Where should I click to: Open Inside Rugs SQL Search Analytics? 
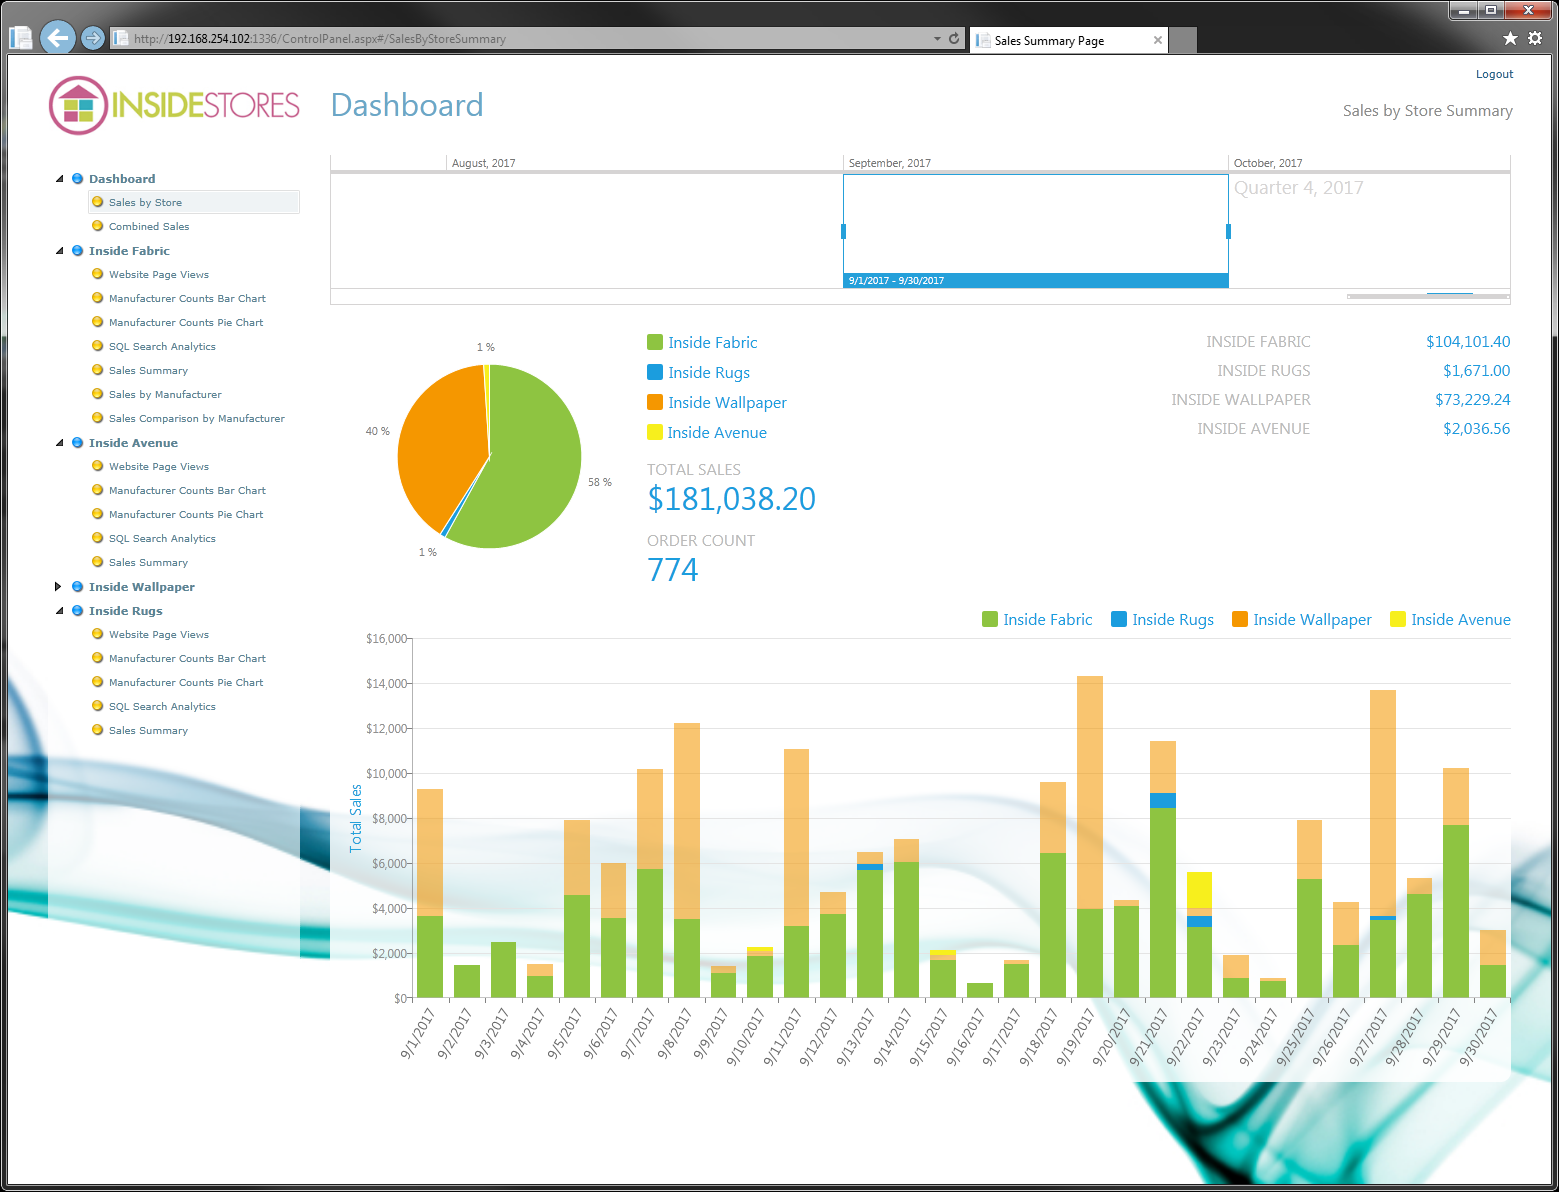[162, 707]
